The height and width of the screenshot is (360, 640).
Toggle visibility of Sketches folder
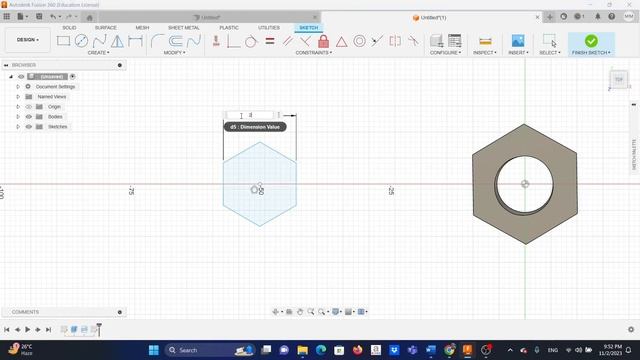point(29,127)
